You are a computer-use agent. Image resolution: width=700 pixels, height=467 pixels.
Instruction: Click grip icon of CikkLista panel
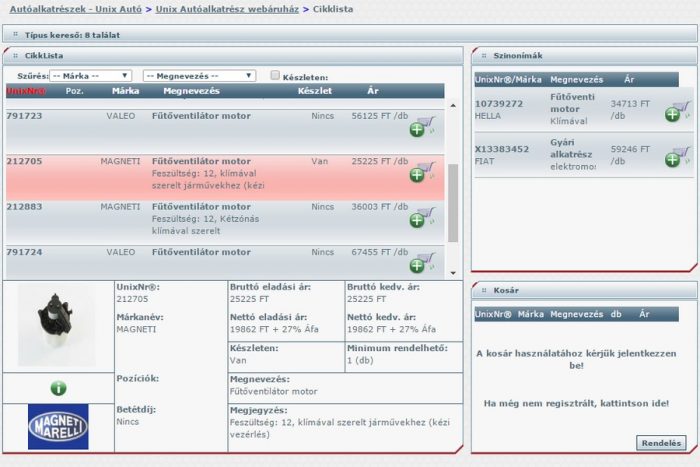point(15,56)
